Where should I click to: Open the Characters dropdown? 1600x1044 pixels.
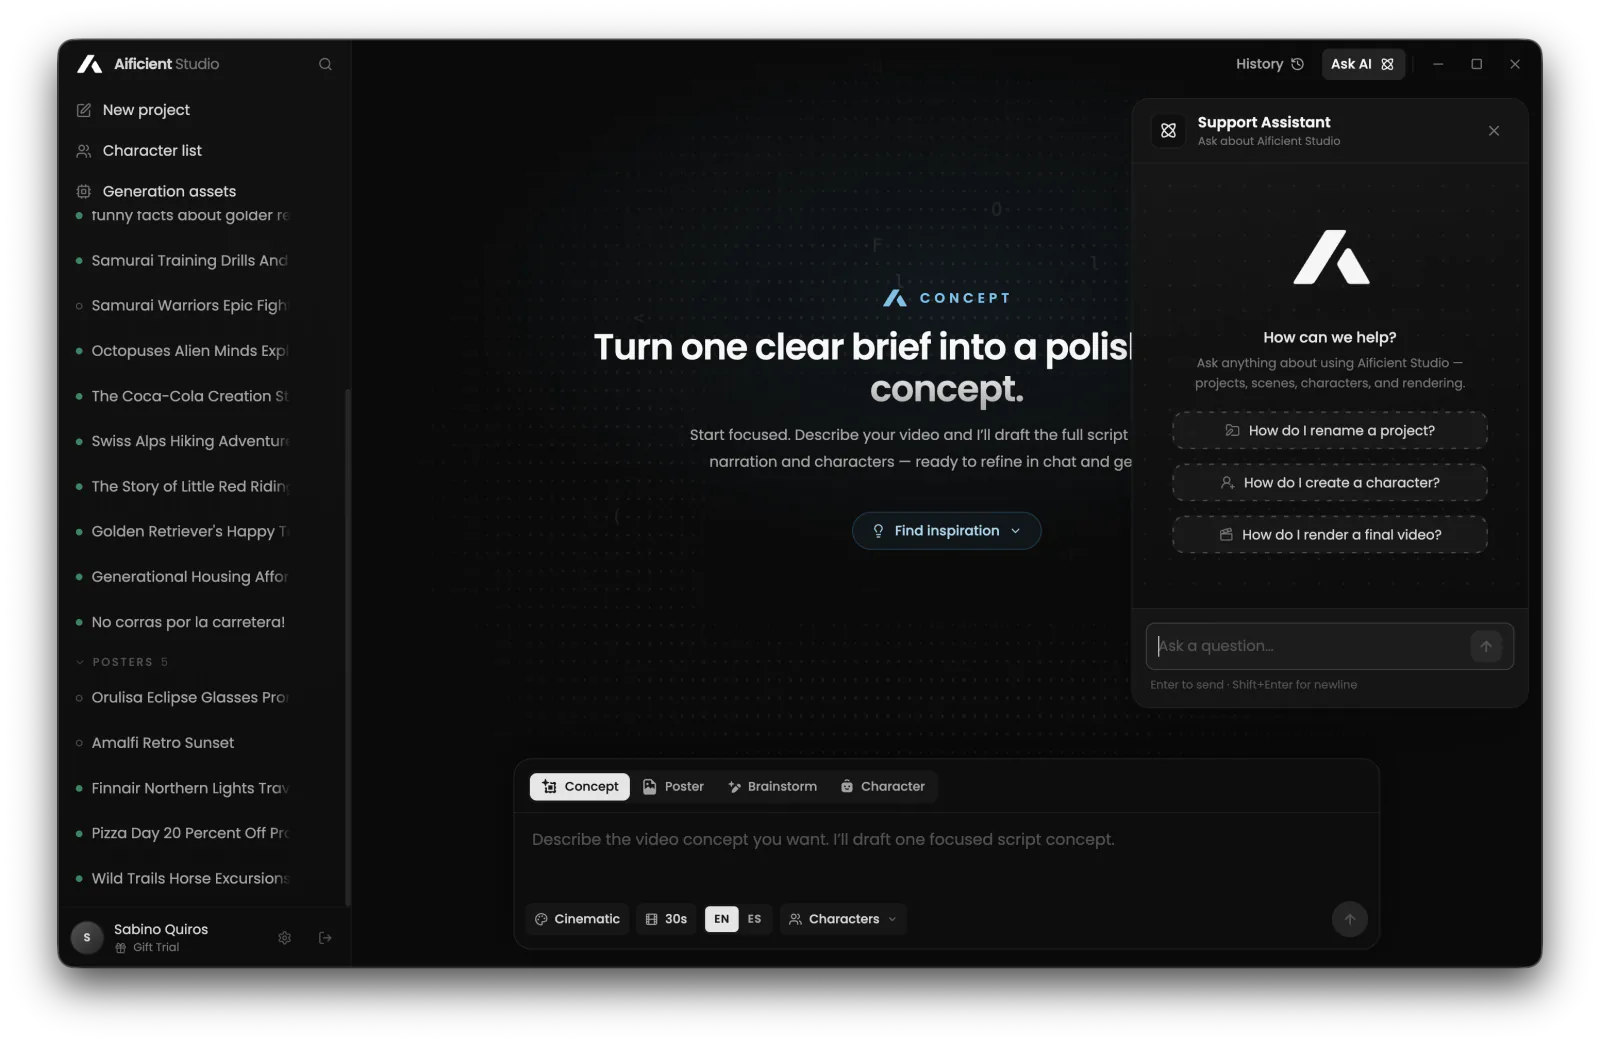(843, 919)
